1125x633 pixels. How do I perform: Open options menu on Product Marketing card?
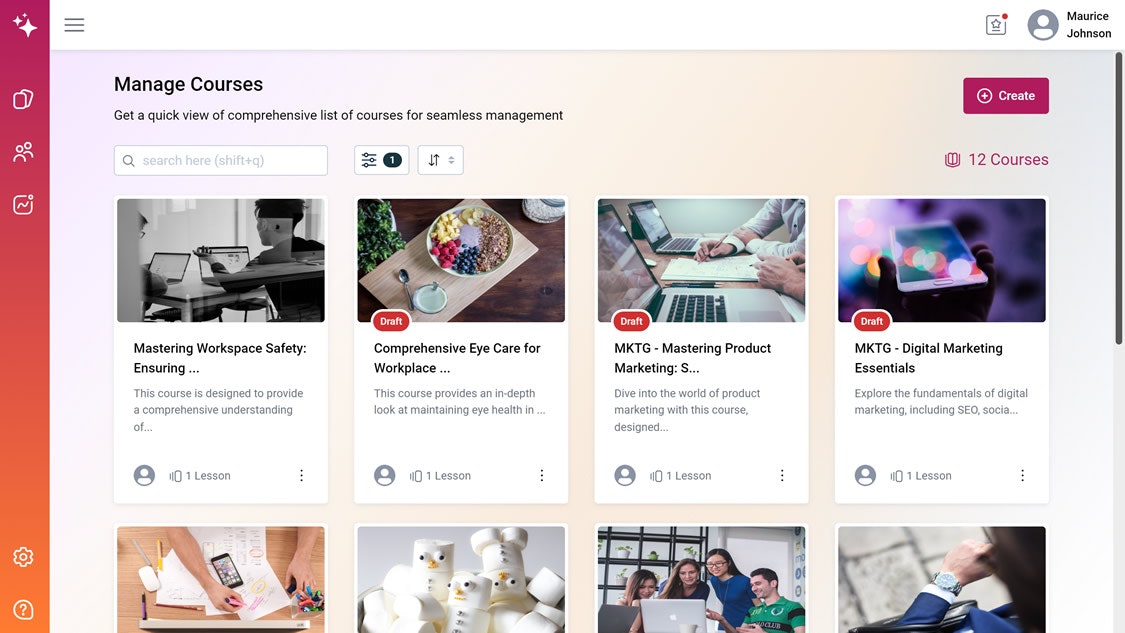[x=782, y=475]
